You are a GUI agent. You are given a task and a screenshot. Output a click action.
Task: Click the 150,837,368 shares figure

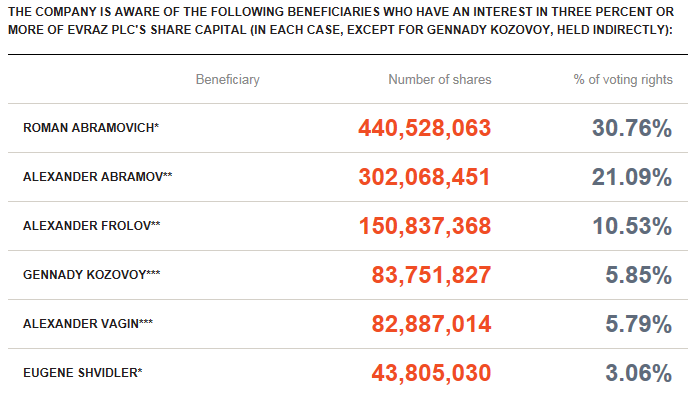tap(425, 226)
